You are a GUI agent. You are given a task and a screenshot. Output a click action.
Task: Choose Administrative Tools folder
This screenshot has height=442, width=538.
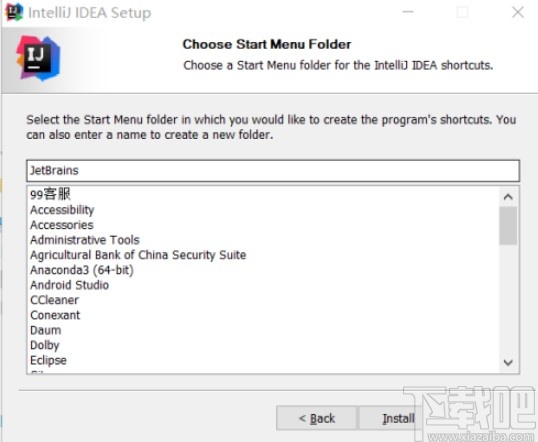85,240
